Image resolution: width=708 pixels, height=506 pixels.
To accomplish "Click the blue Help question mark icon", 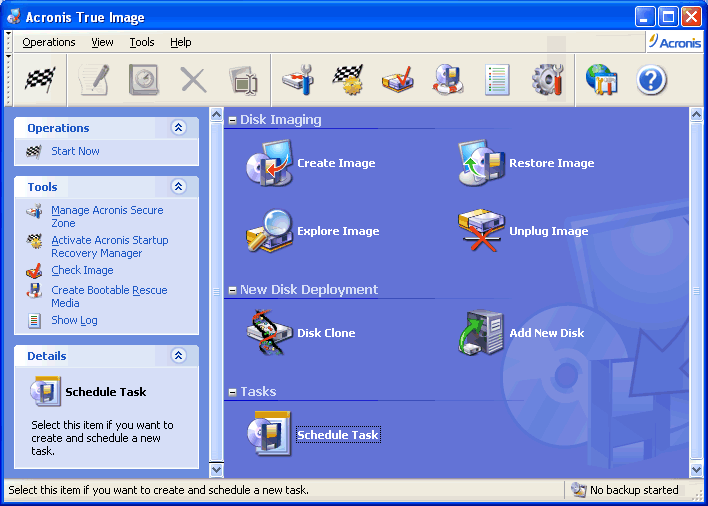I will (651, 80).
